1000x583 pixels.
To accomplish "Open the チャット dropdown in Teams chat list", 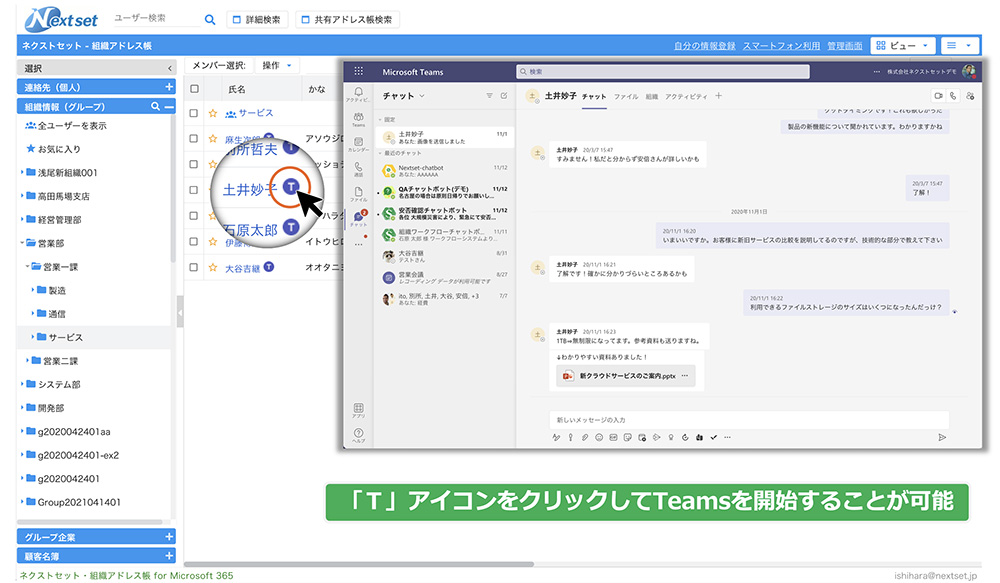I will point(403,96).
